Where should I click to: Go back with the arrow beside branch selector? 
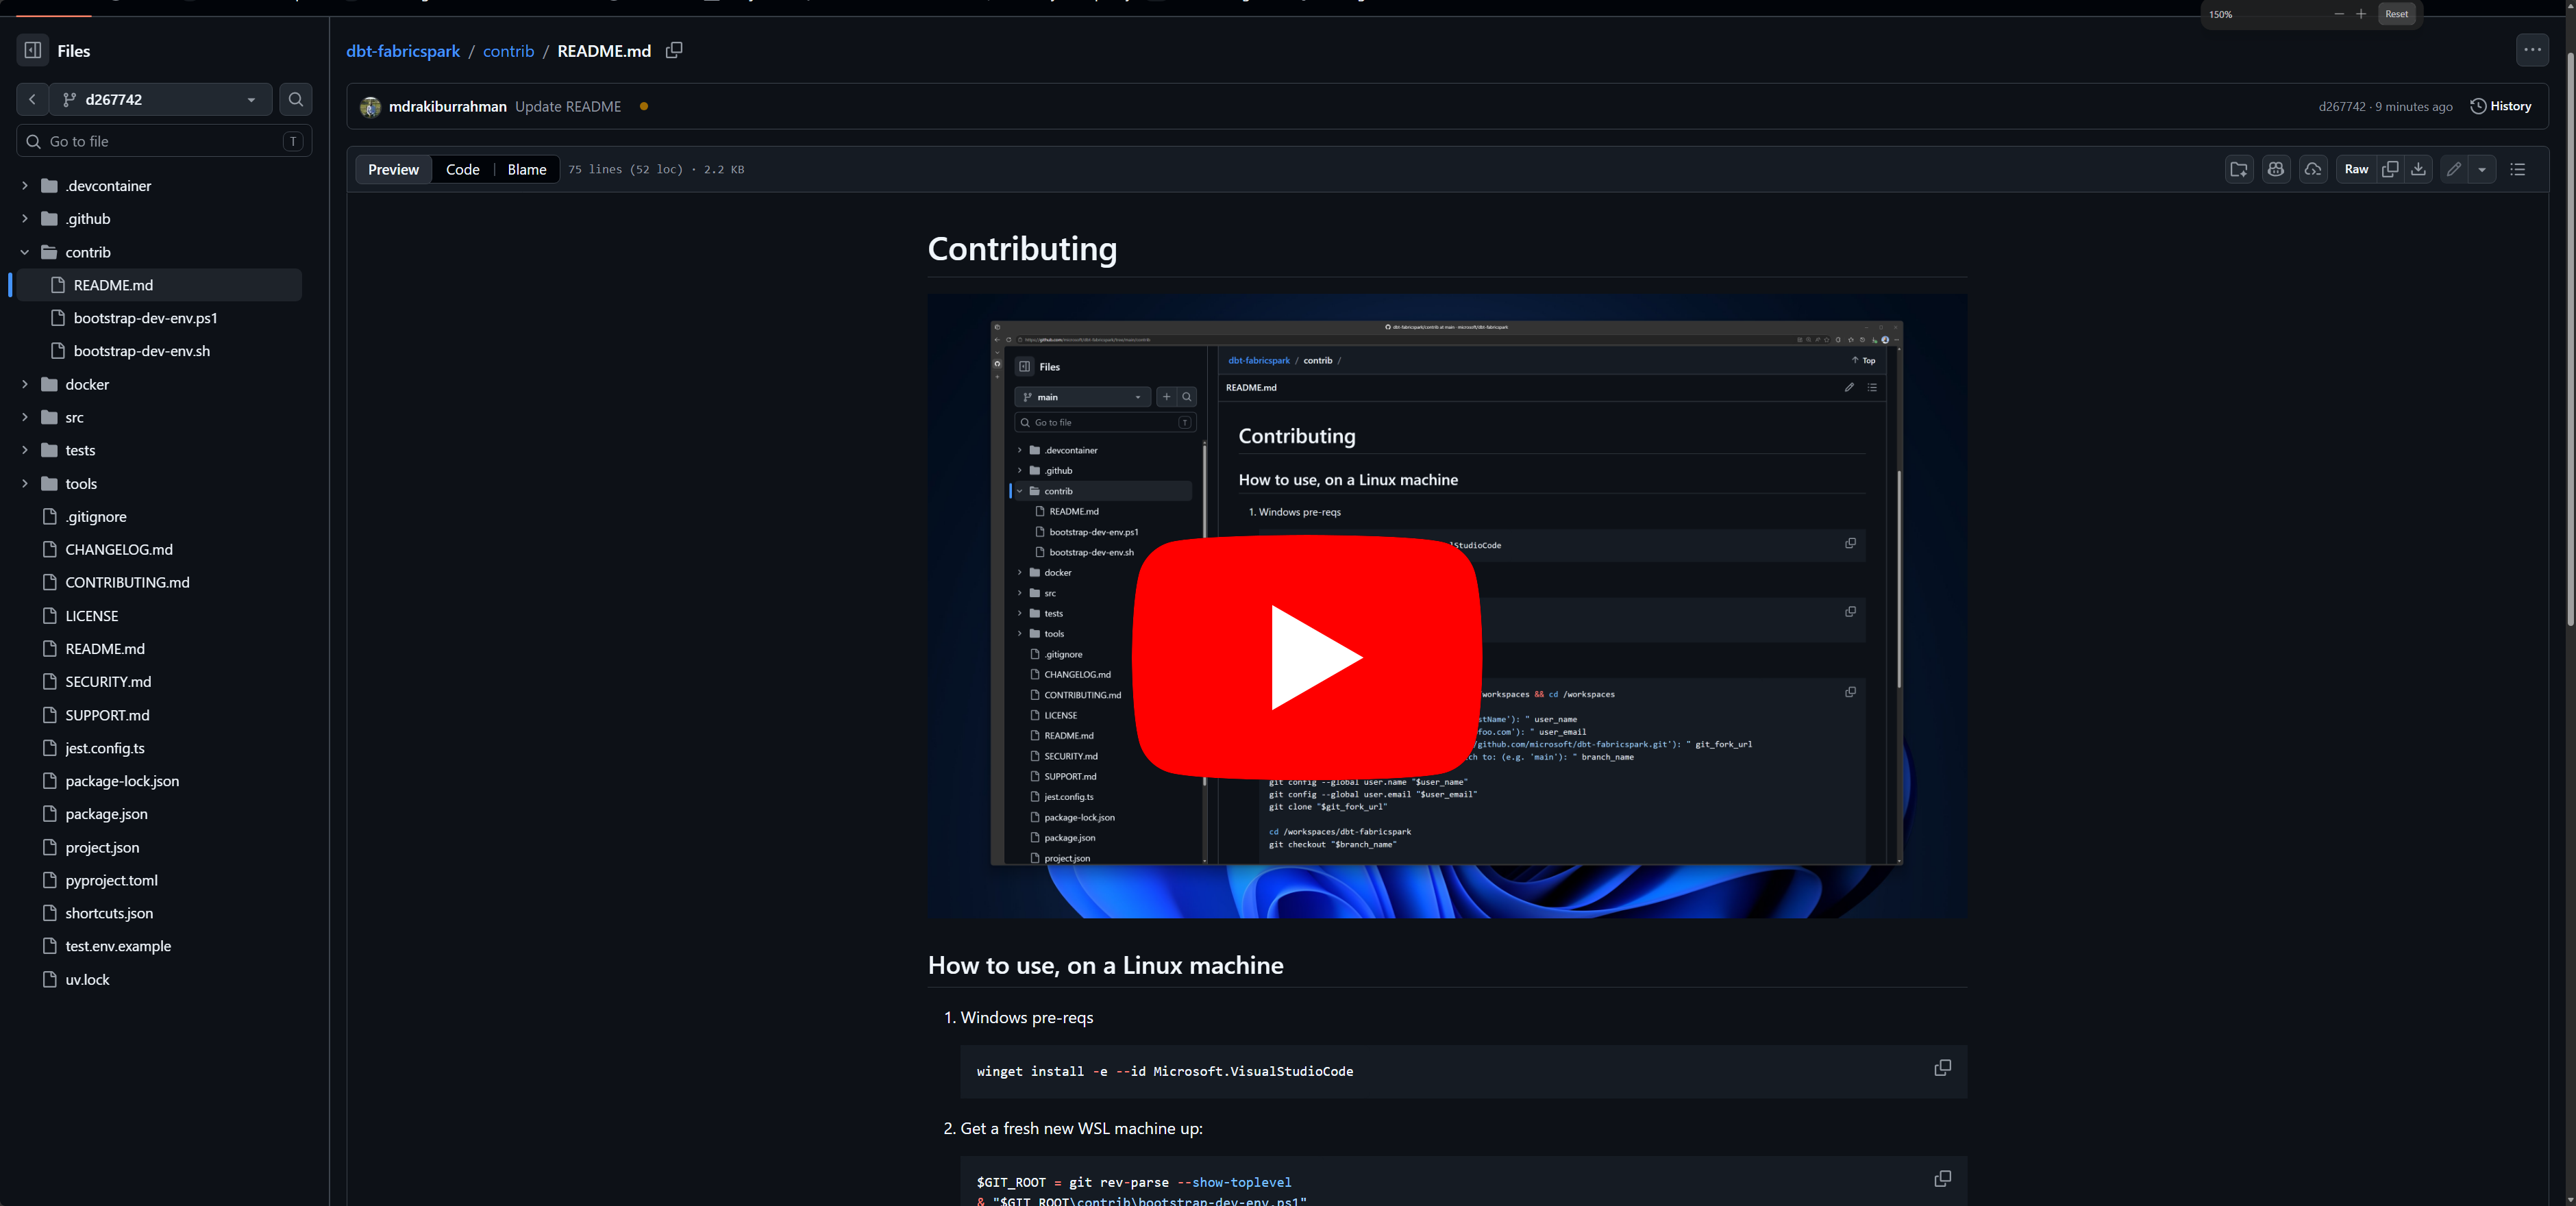coord(32,99)
